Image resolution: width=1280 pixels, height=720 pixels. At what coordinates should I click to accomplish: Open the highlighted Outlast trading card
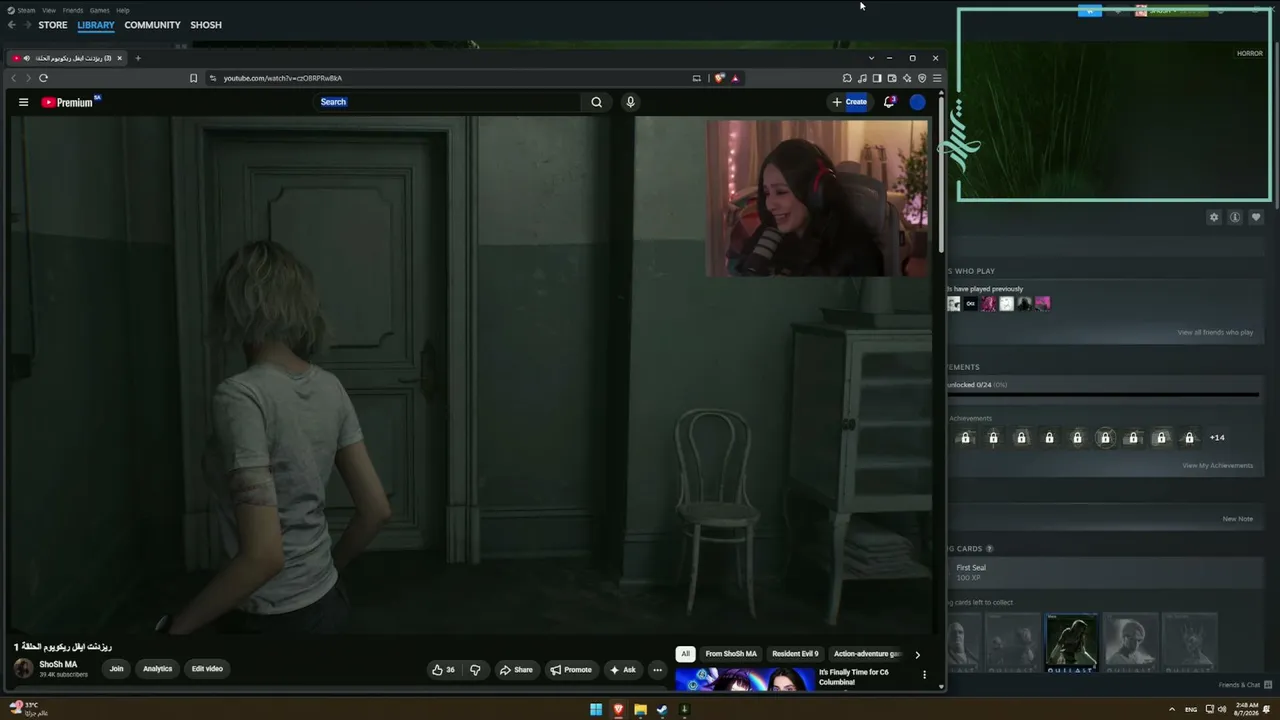coord(1071,642)
